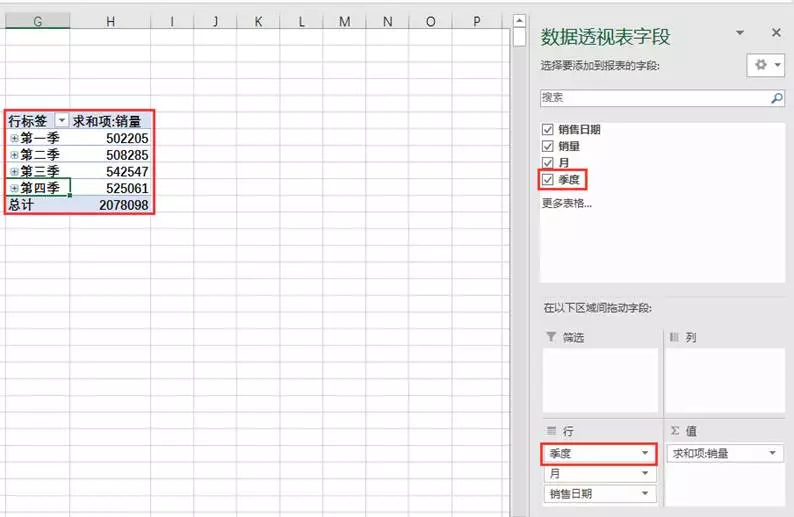Select the 求和项:销量 header cell
Viewport: 794px width, 517px height.
tap(110, 121)
